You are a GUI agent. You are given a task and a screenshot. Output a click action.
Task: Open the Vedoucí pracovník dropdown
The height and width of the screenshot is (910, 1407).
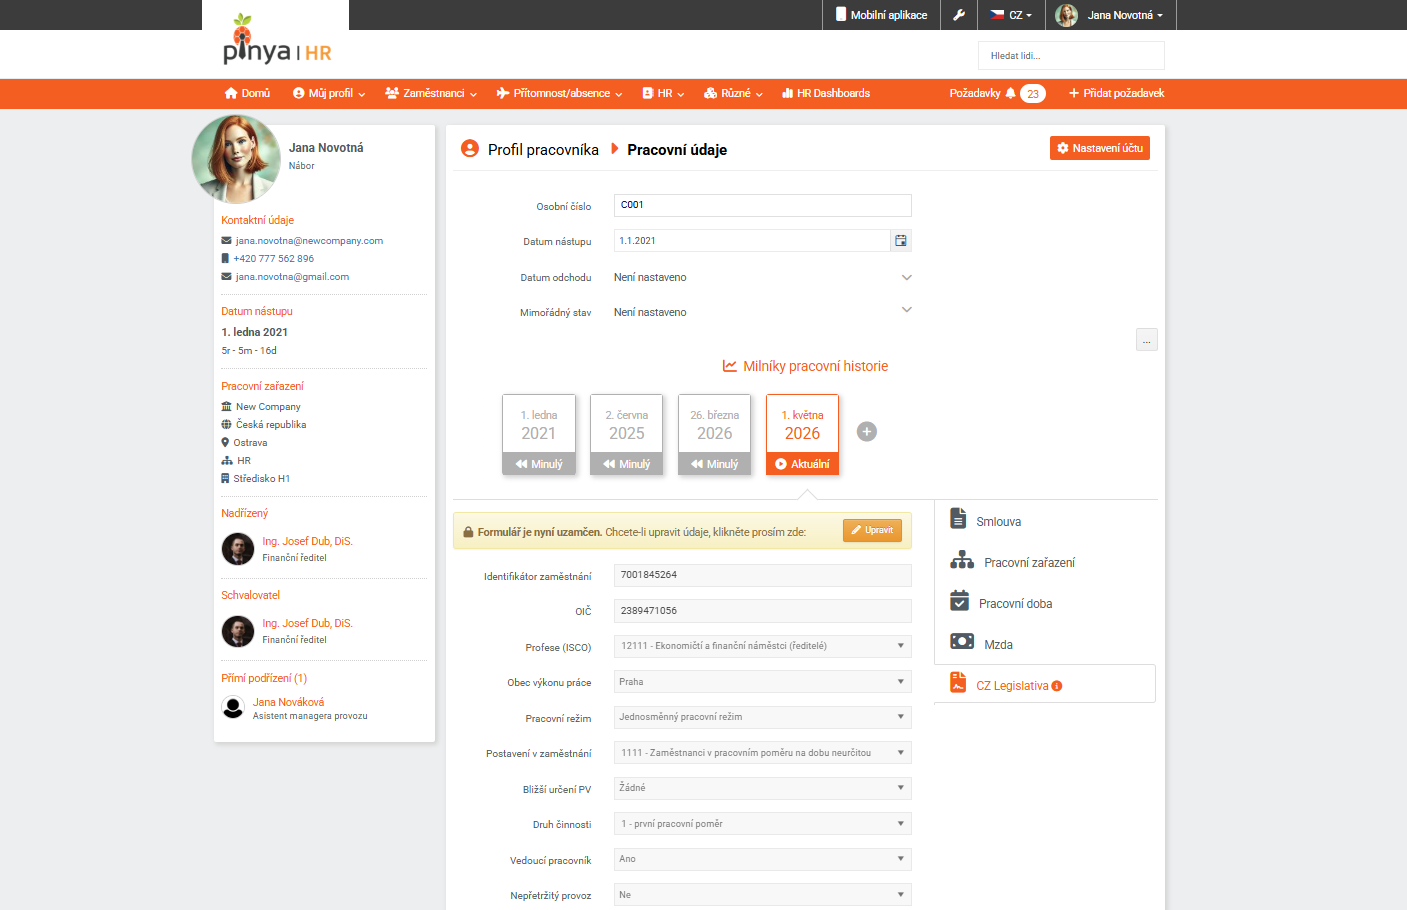click(763, 859)
